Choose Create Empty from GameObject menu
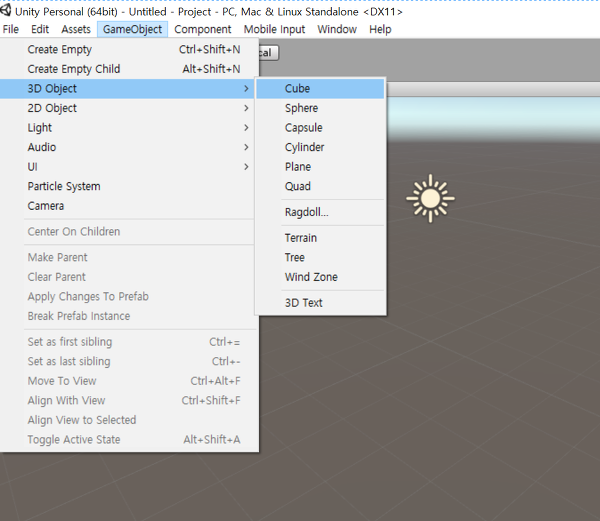The height and width of the screenshot is (521, 600). [x=128, y=49]
